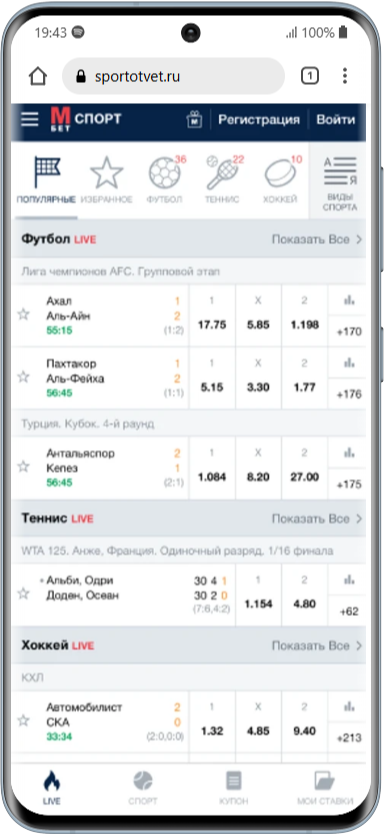The height and width of the screenshot is (834, 384).
Task: Toggle the favorite star for Автомобилист – СКА
Action: (23, 721)
